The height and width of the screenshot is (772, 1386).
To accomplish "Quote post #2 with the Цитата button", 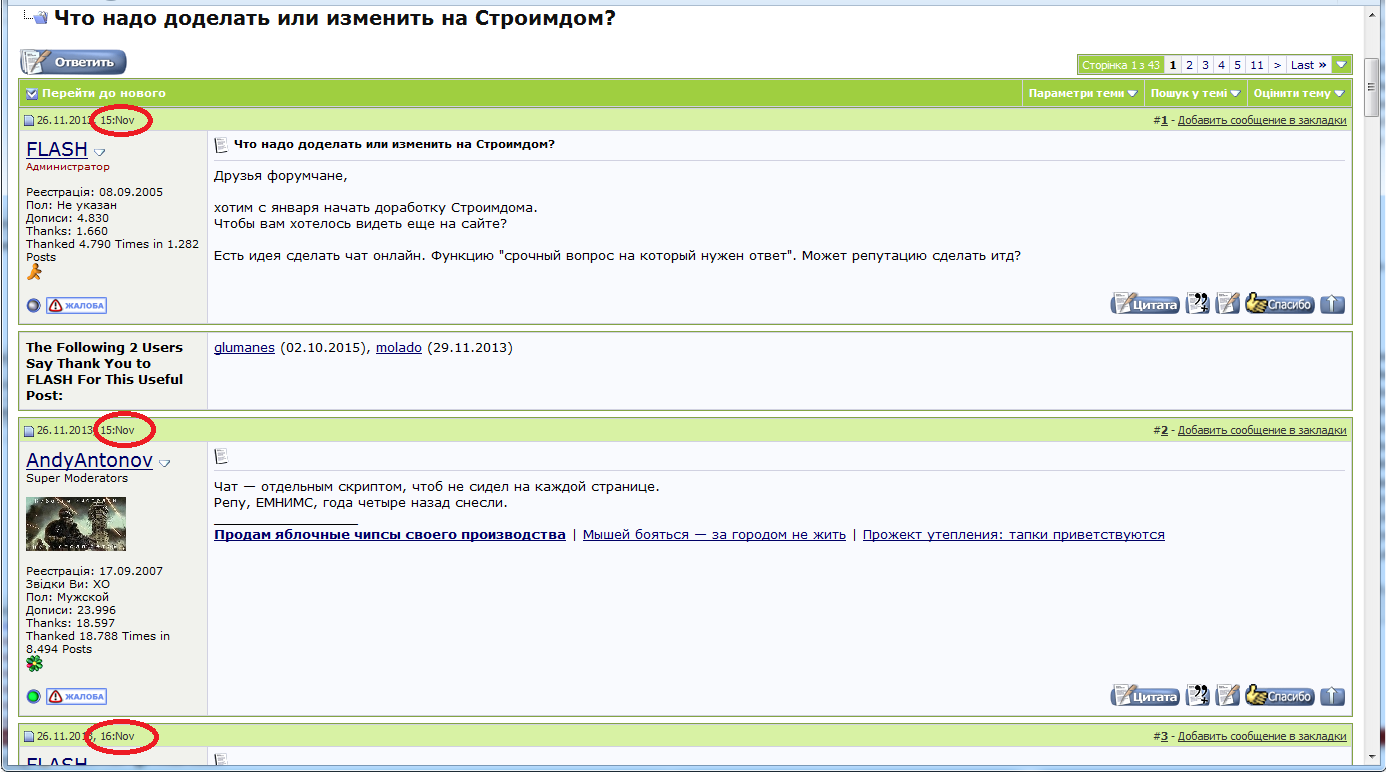I will point(1145,696).
